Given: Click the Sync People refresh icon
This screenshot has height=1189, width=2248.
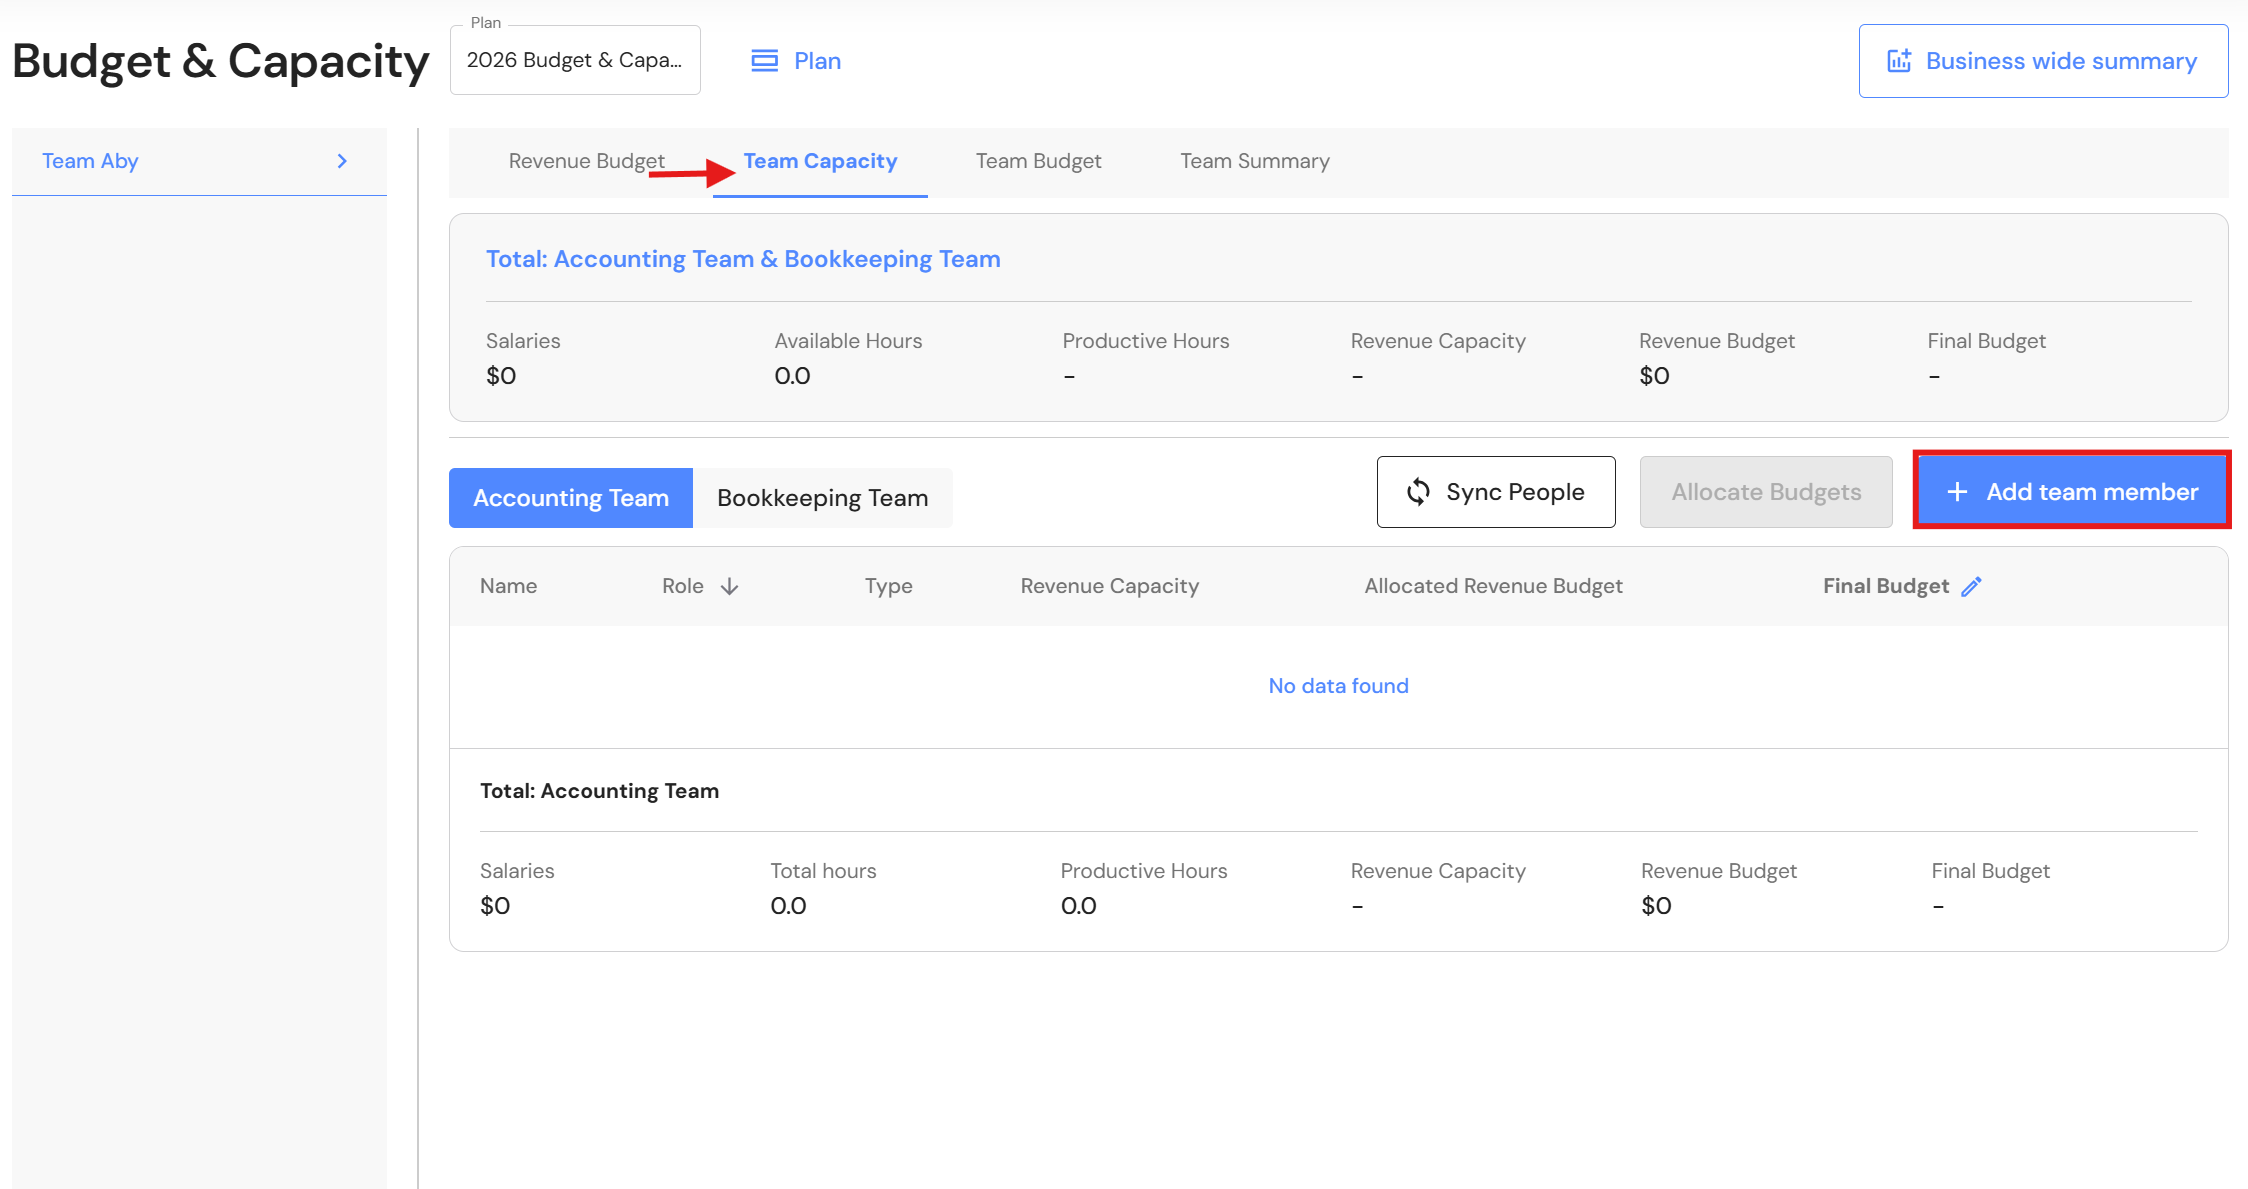Looking at the screenshot, I should pyautogui.click(x=1418, y=492).
